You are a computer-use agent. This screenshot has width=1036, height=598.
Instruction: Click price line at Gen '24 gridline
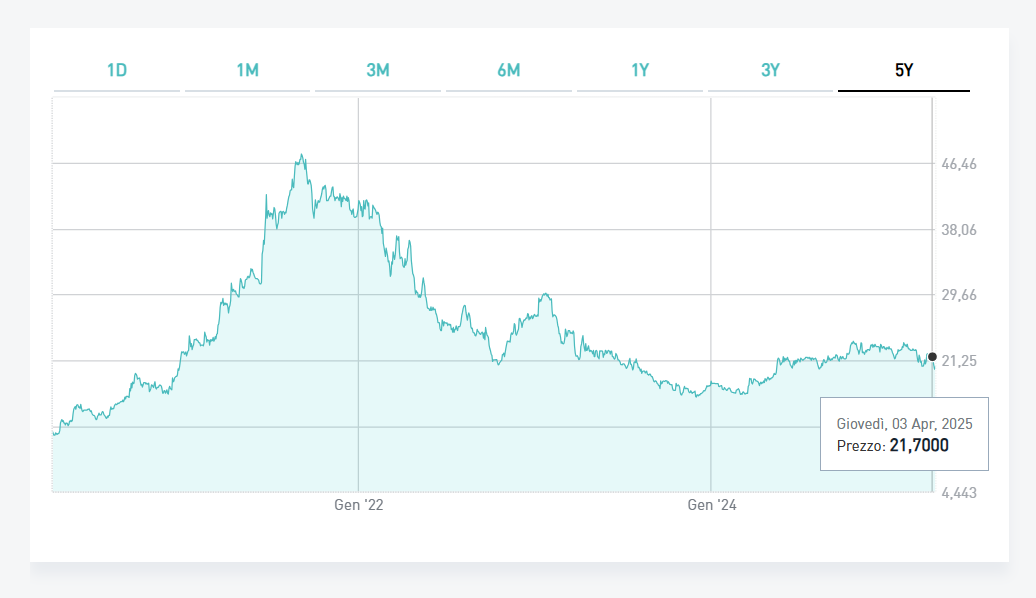[710, 384]
